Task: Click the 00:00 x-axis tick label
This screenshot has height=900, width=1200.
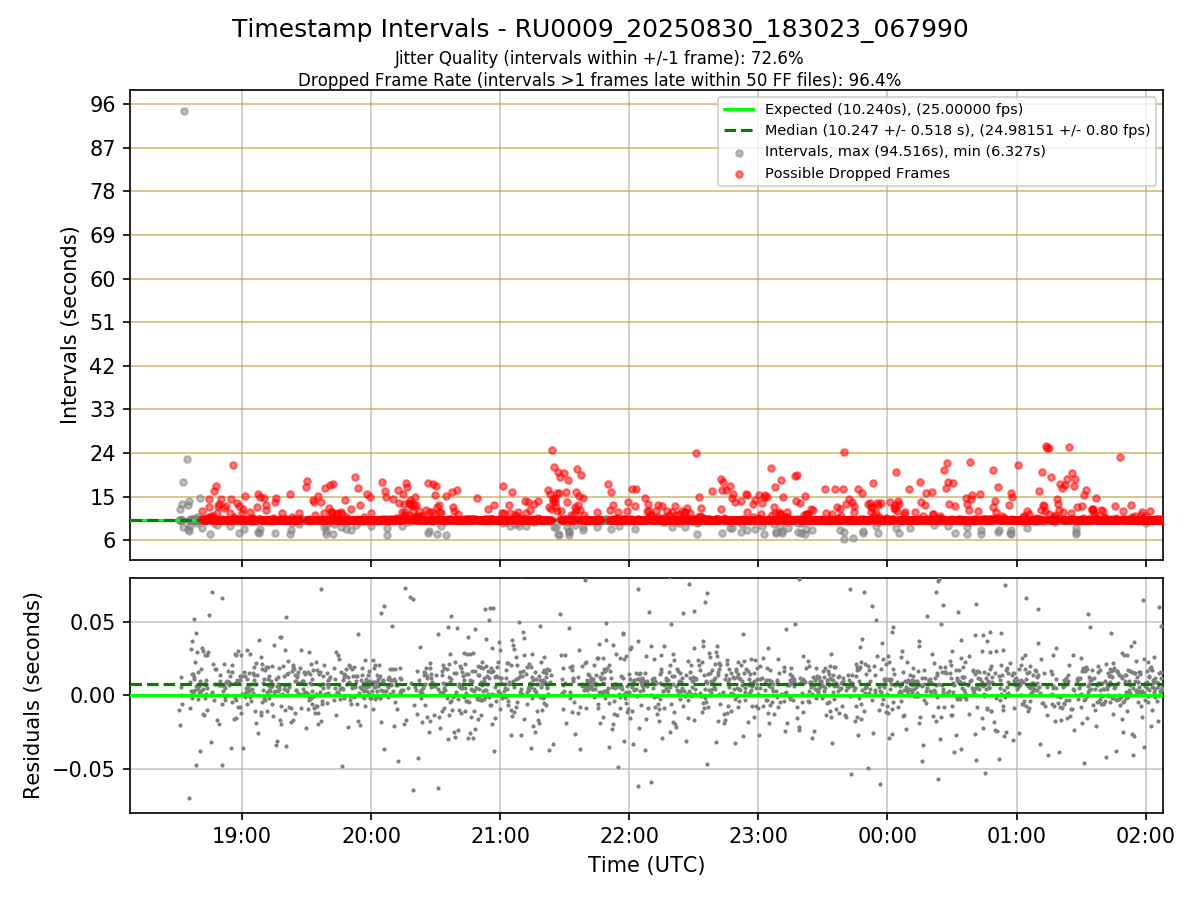Action: coord(887,835)
